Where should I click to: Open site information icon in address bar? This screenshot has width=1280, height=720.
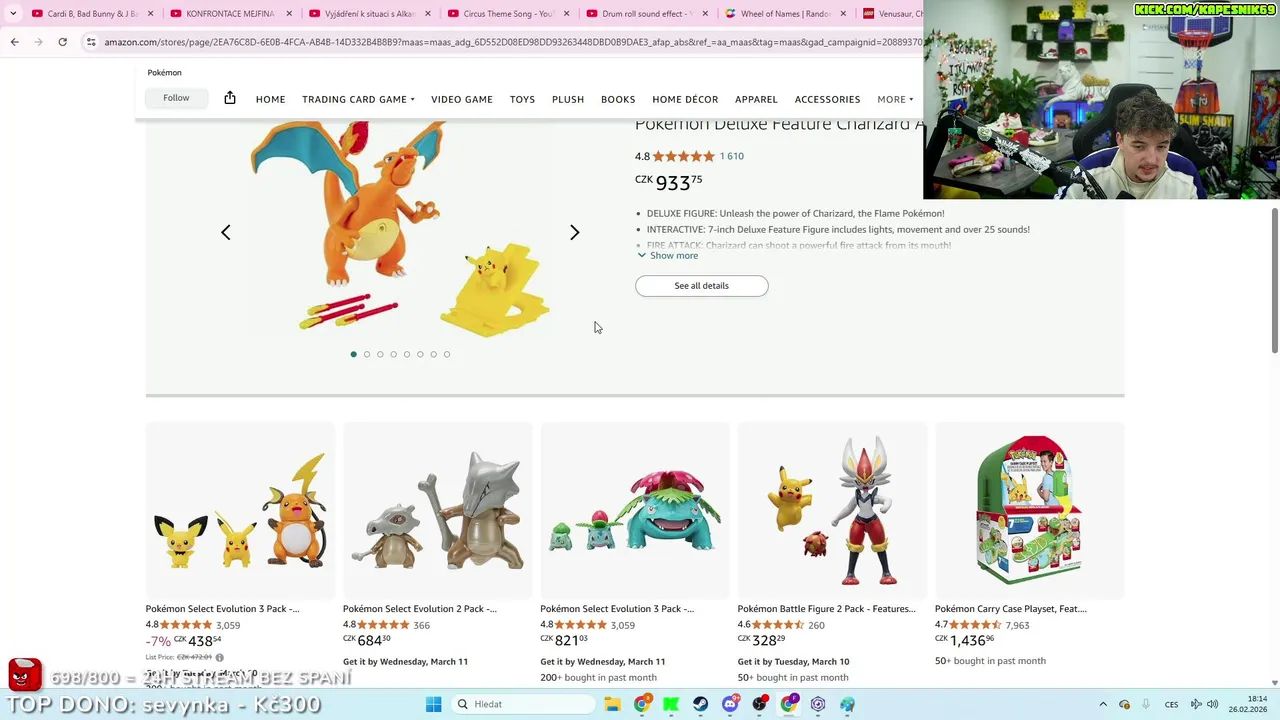(91, 42)
